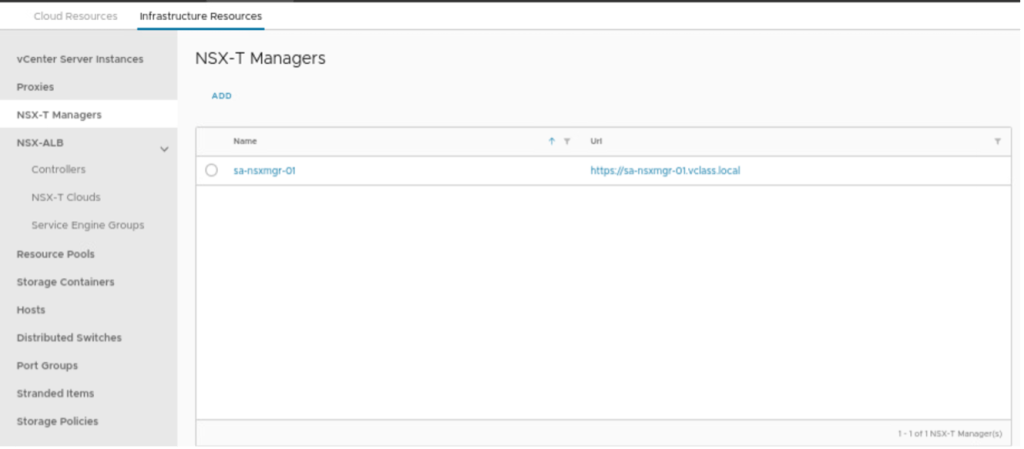Go to vCenter Server Instances
Viewport: 1024px width, 449px height.
[80, 59]
